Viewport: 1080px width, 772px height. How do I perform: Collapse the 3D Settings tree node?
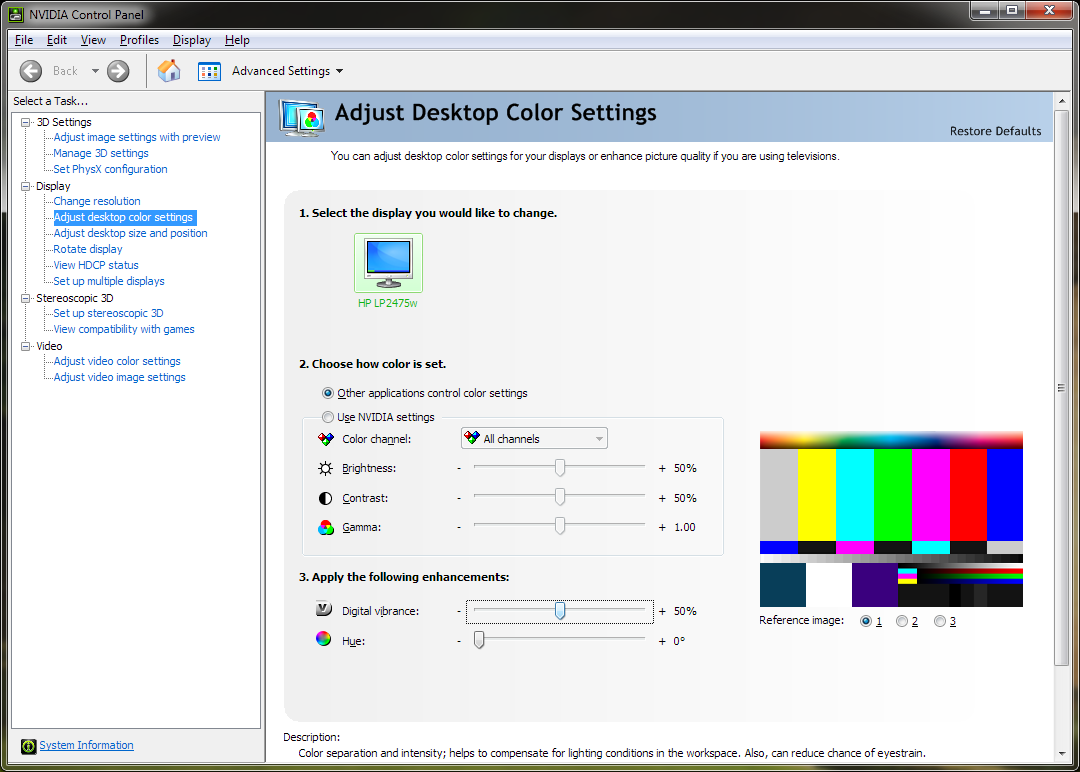[x=25, y=122]
